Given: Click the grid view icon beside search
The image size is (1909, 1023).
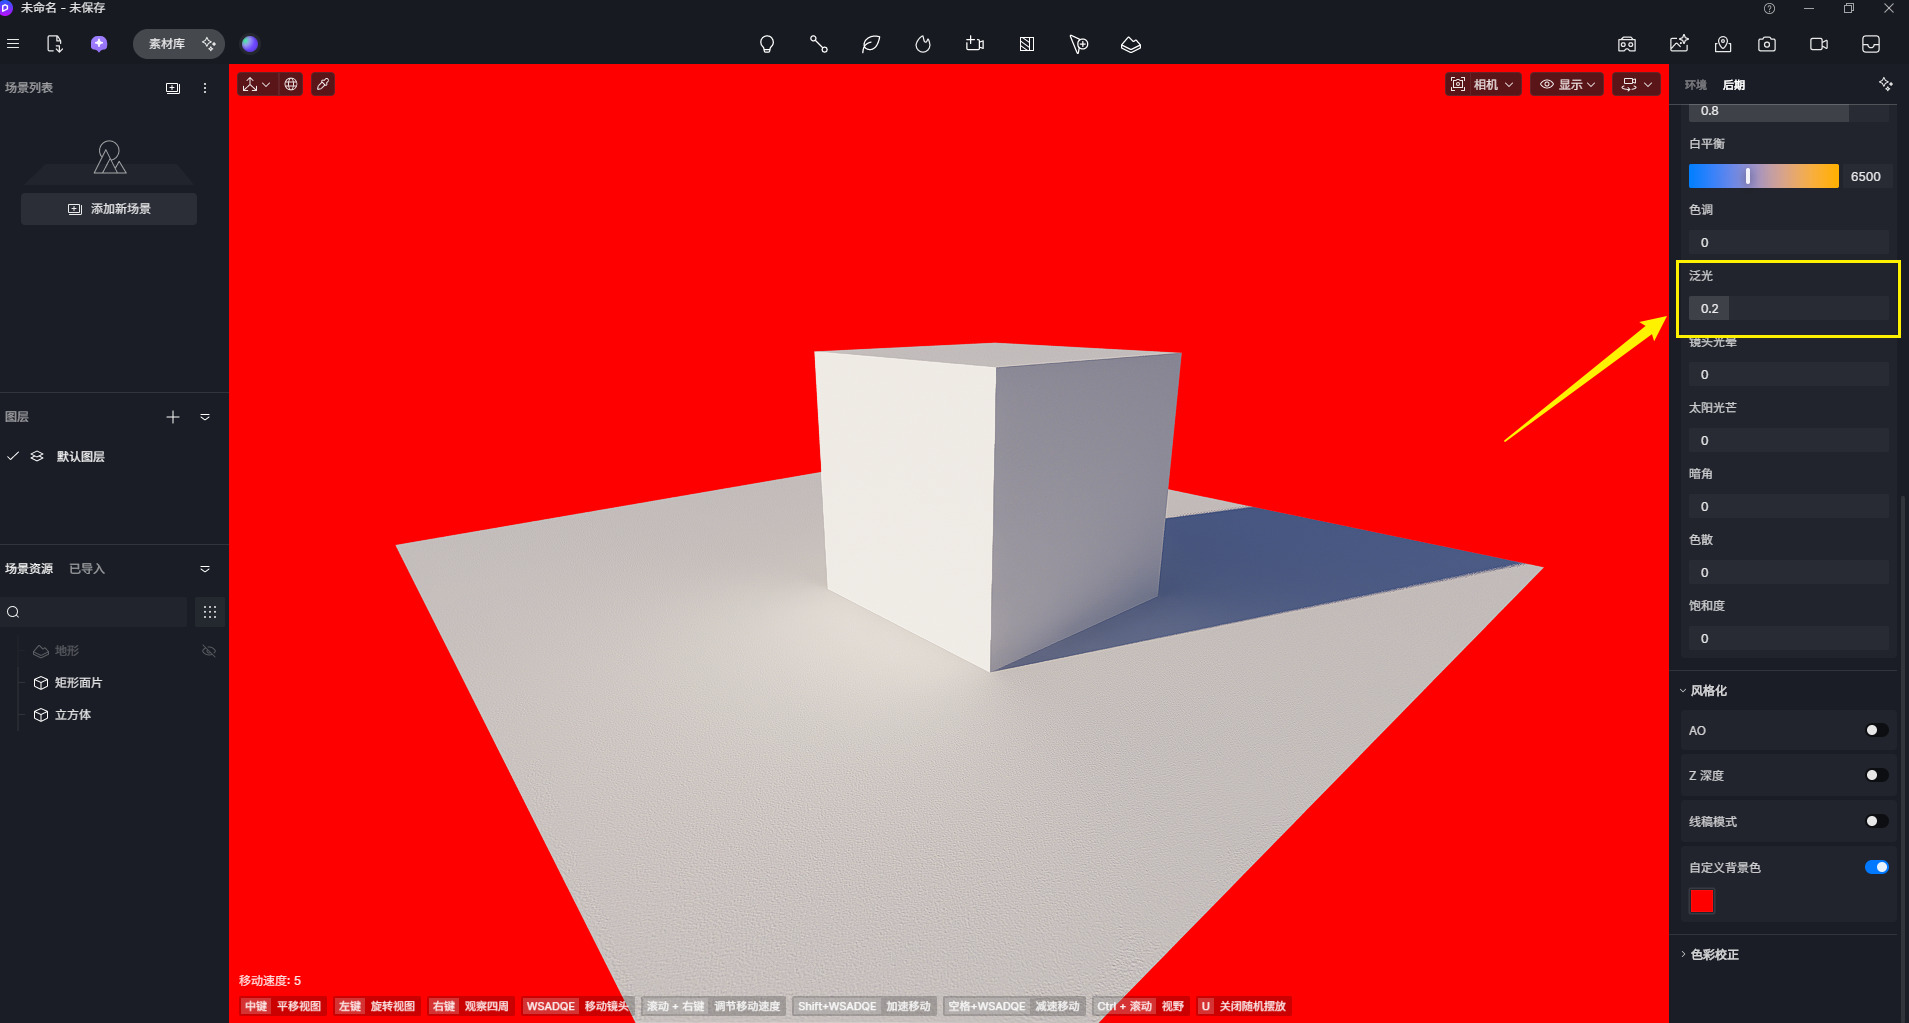Looking at the screenshot, I should tap(209, 612).
